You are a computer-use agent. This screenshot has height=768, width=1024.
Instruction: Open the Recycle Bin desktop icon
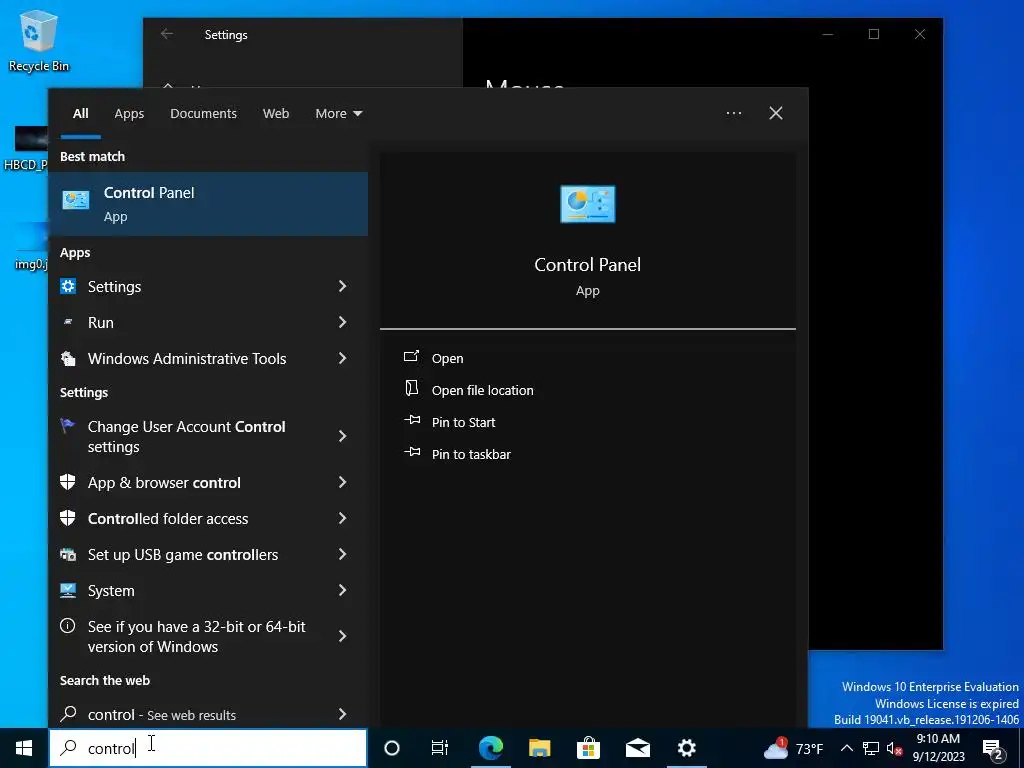point(39,40)
